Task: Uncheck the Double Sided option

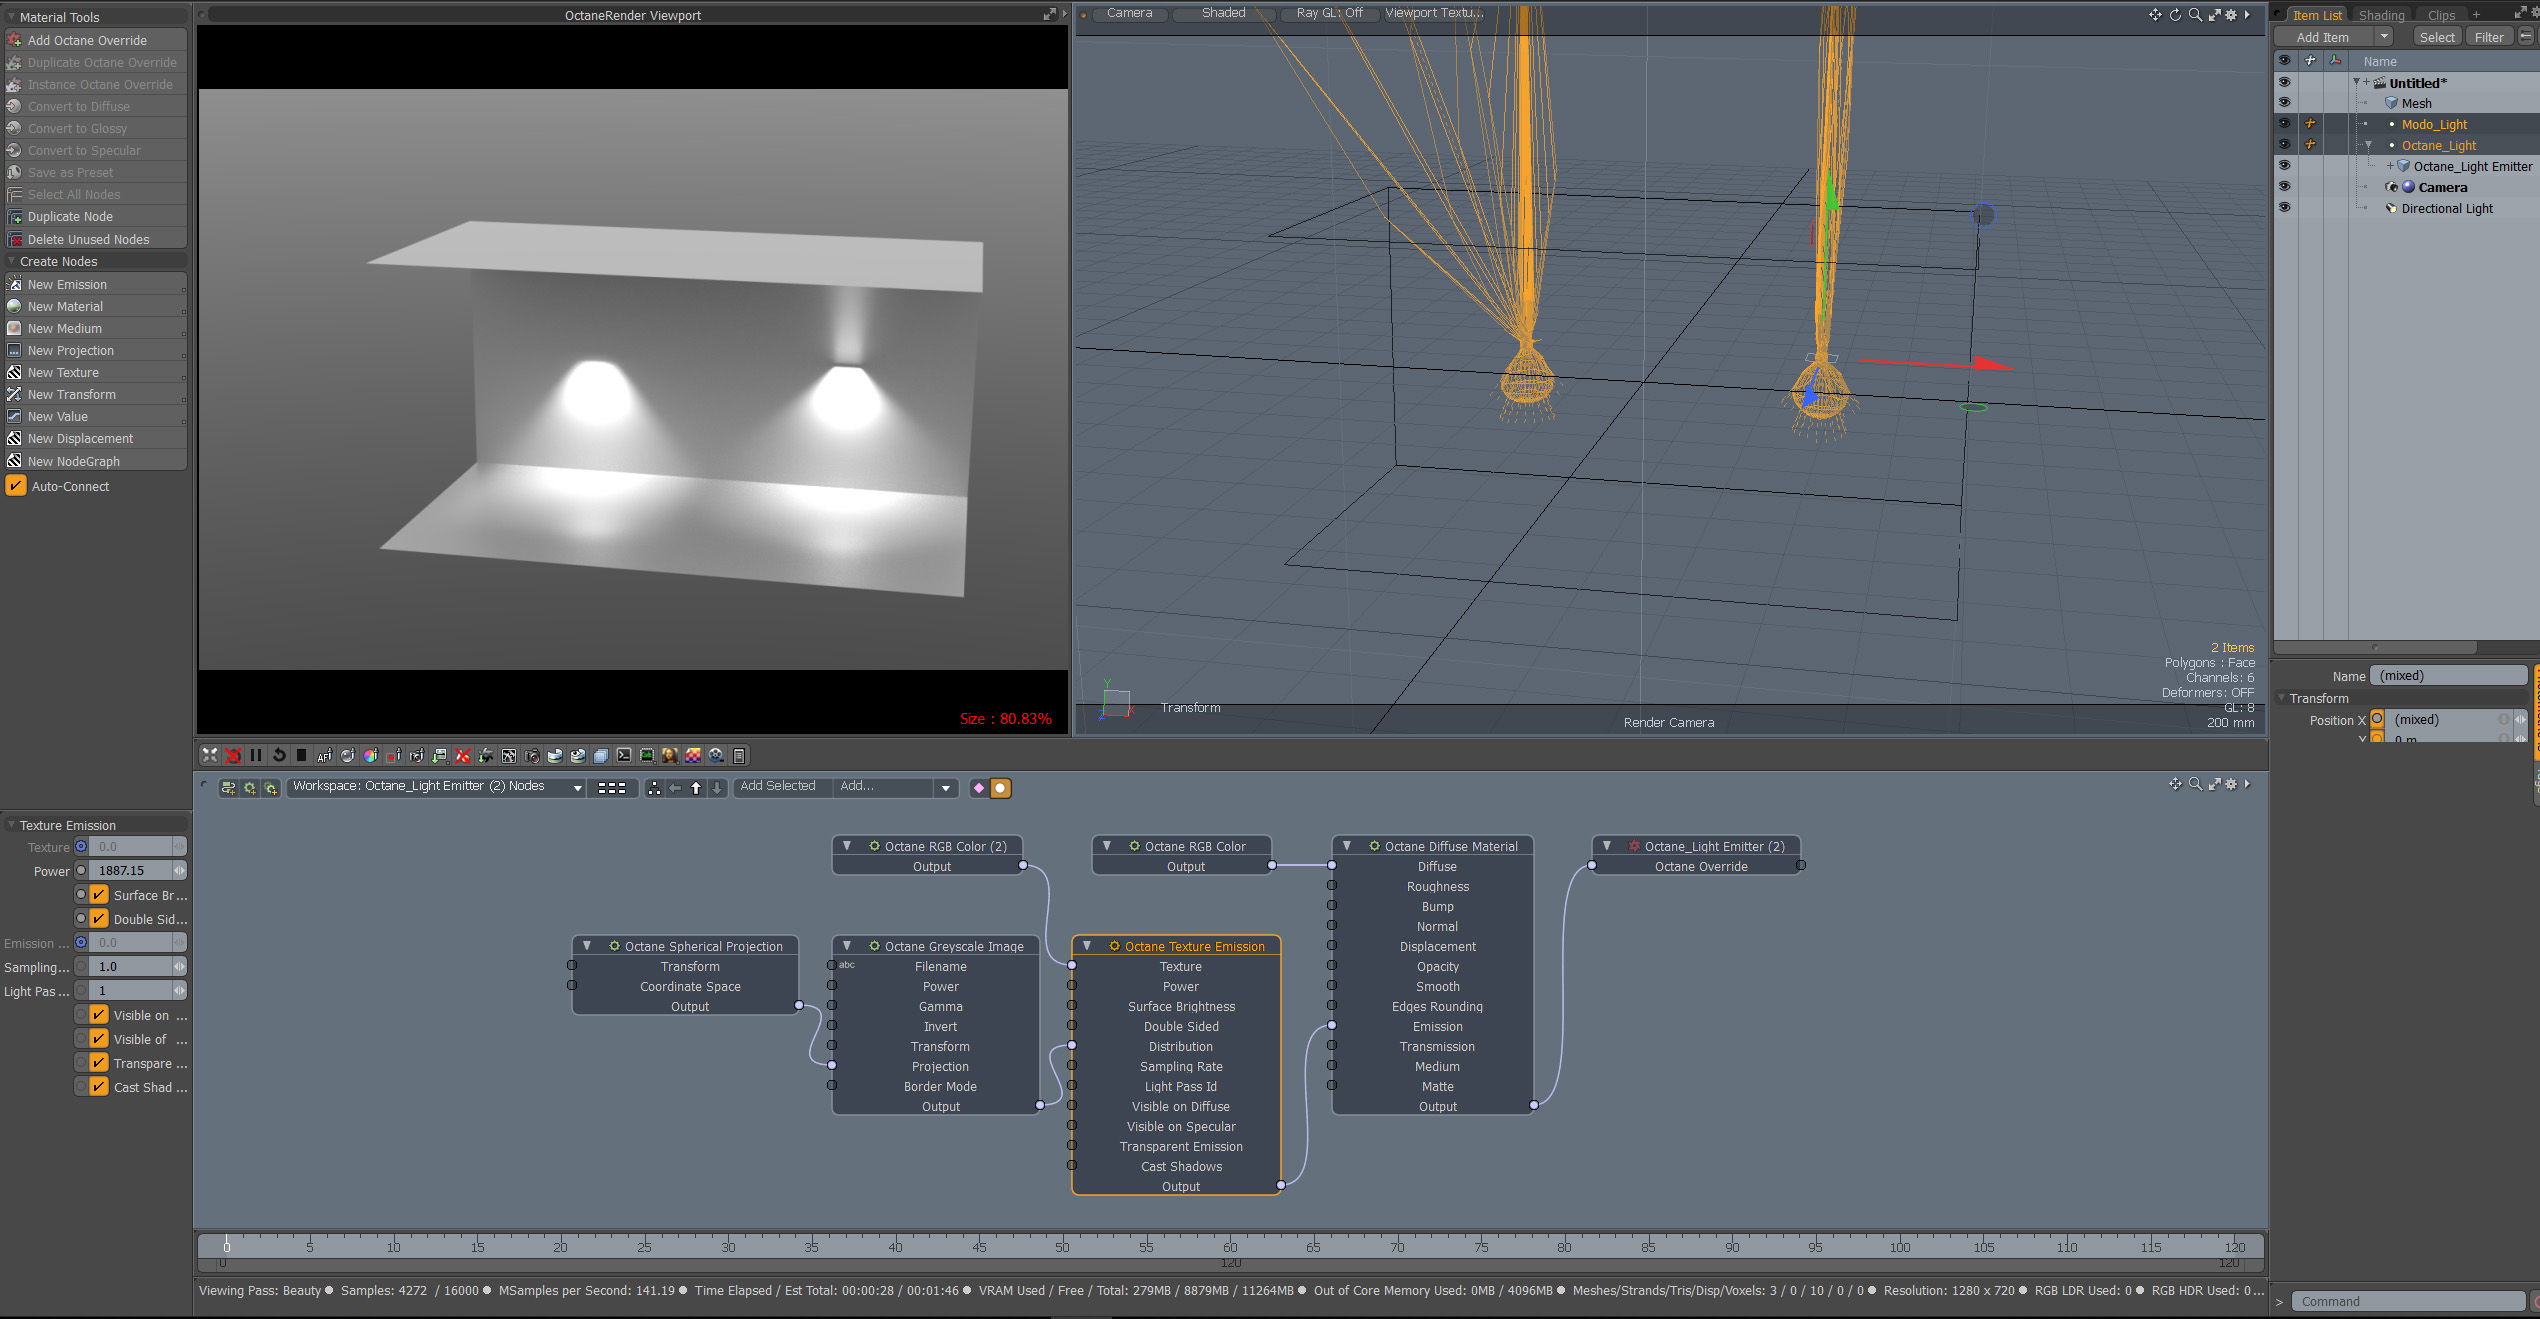Action: tap(99, 919)
